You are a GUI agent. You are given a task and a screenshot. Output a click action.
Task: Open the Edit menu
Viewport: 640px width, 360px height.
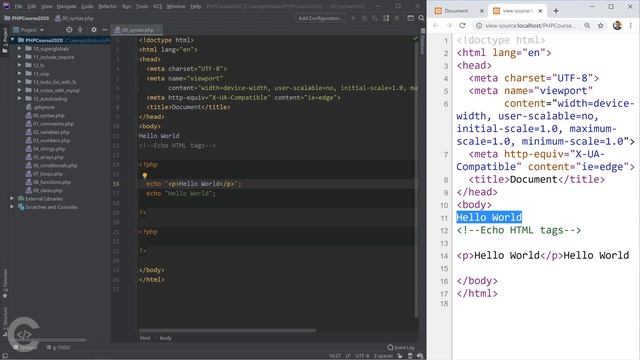[x=32, y=7]
